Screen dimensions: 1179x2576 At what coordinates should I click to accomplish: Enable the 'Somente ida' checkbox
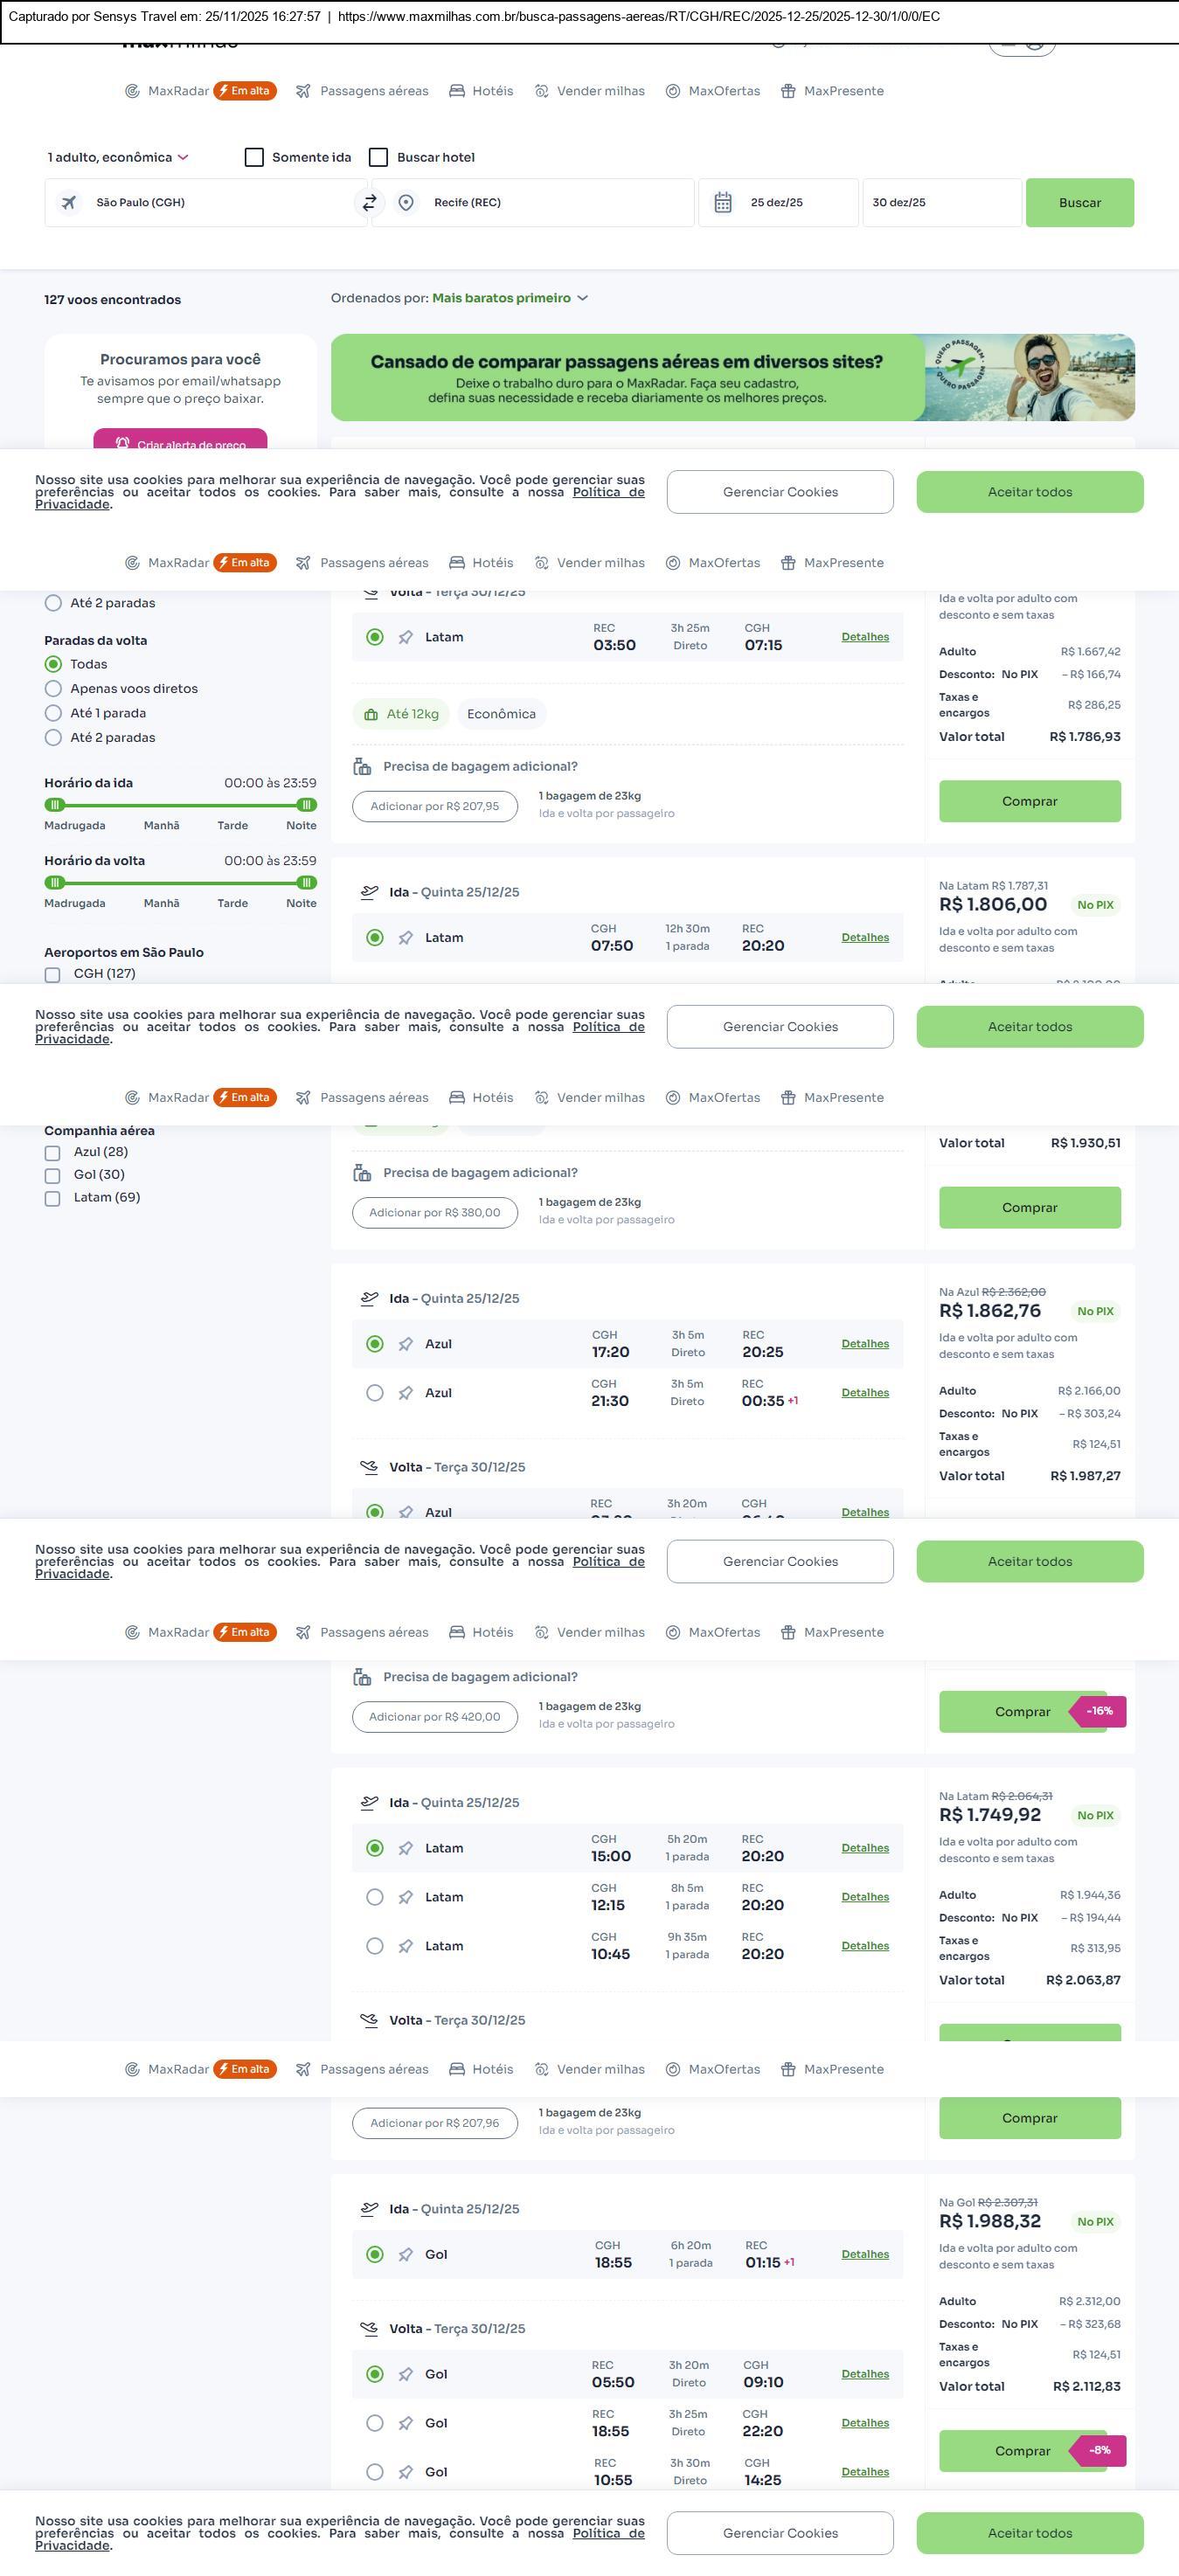tap(254, 157)
